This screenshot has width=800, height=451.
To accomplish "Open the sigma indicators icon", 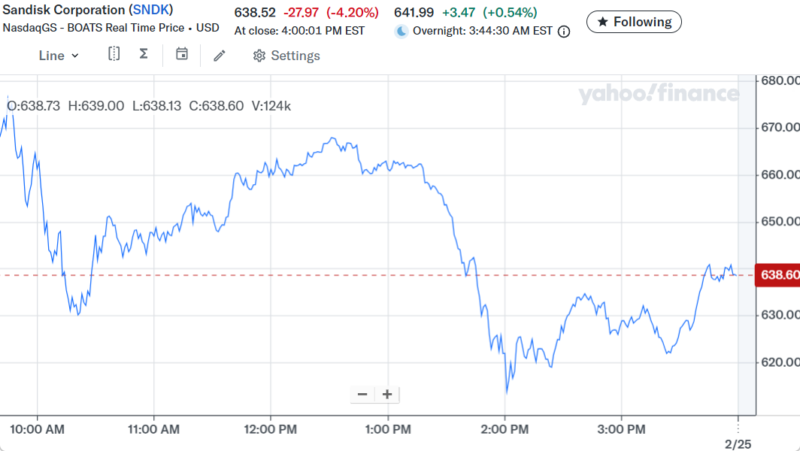I will pyautogui.click(x=144, y=54).
